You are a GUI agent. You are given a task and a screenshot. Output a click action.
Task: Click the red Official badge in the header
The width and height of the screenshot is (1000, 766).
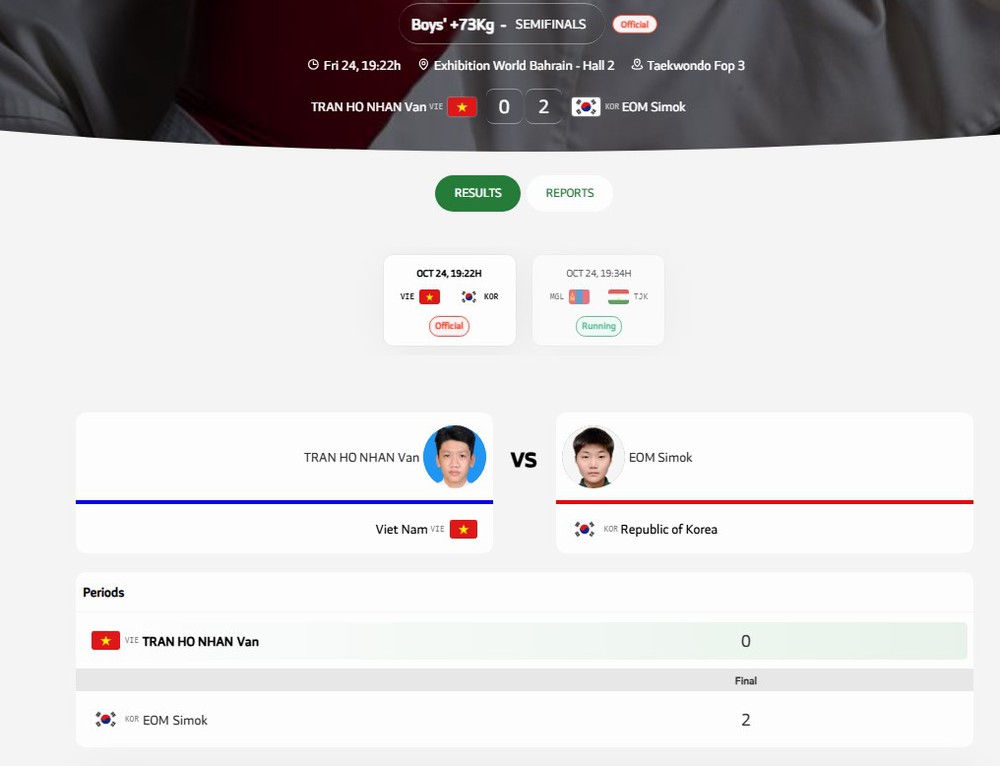tap(635, 24)
